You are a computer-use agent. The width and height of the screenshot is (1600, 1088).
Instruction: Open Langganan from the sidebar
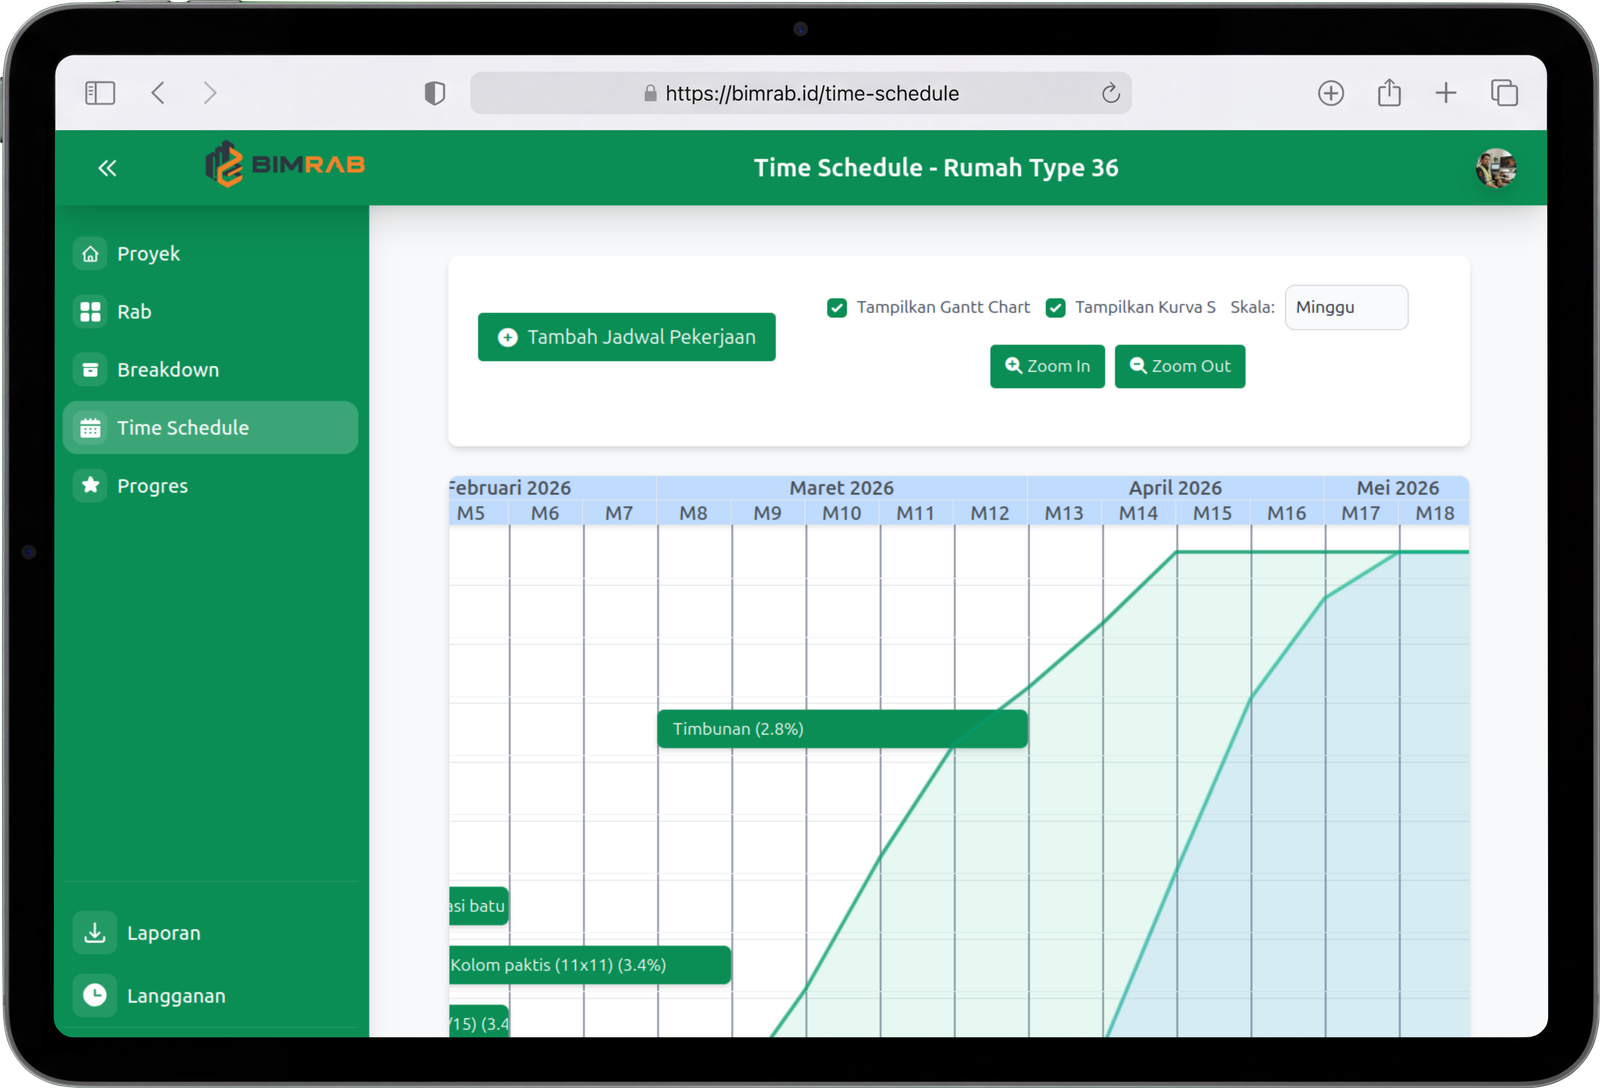coord(210,996)
